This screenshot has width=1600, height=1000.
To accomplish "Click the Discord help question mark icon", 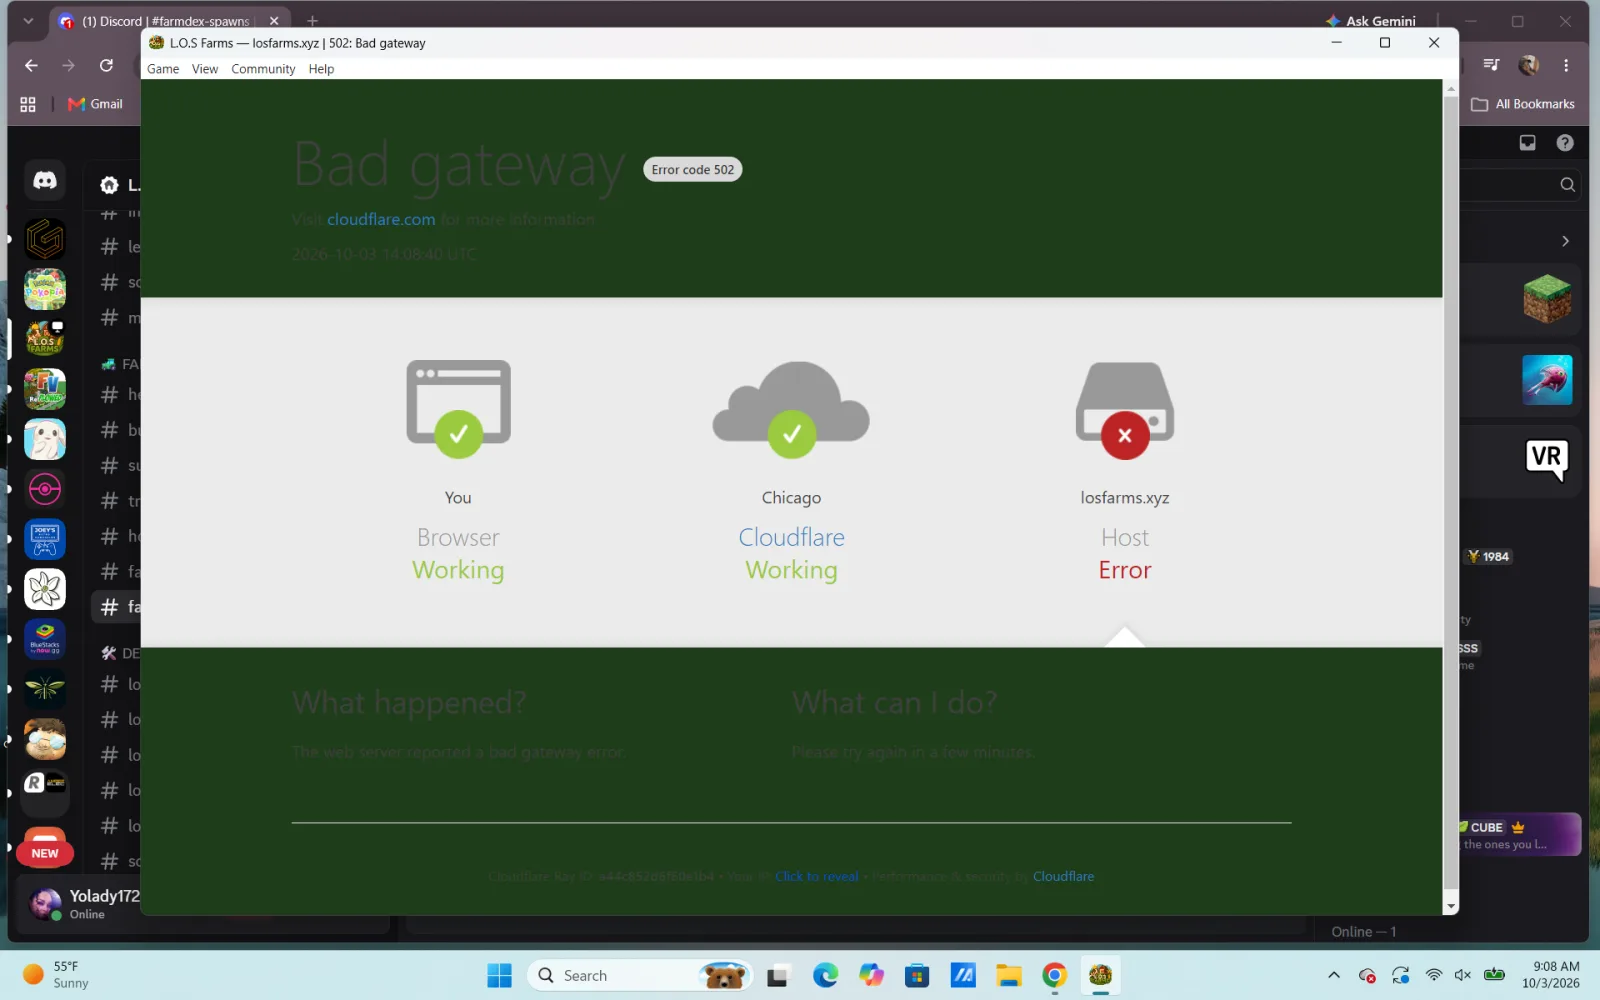I will [x=1565, y=143].
